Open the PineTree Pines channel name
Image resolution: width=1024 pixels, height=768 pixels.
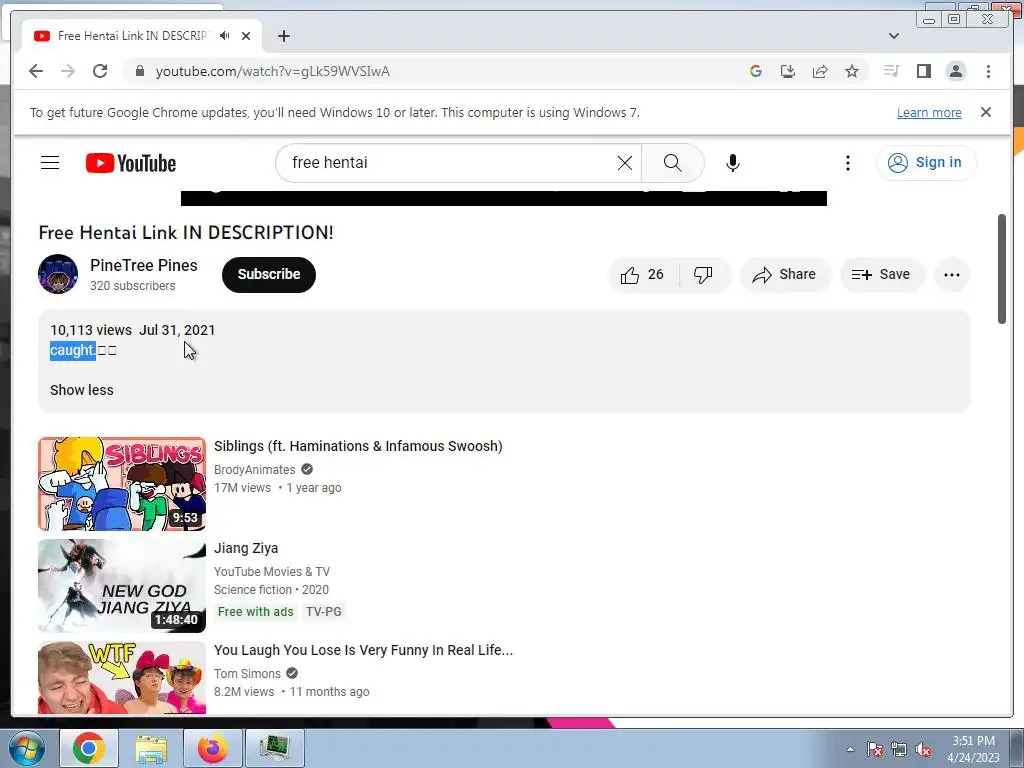click(x=144, y=265)
